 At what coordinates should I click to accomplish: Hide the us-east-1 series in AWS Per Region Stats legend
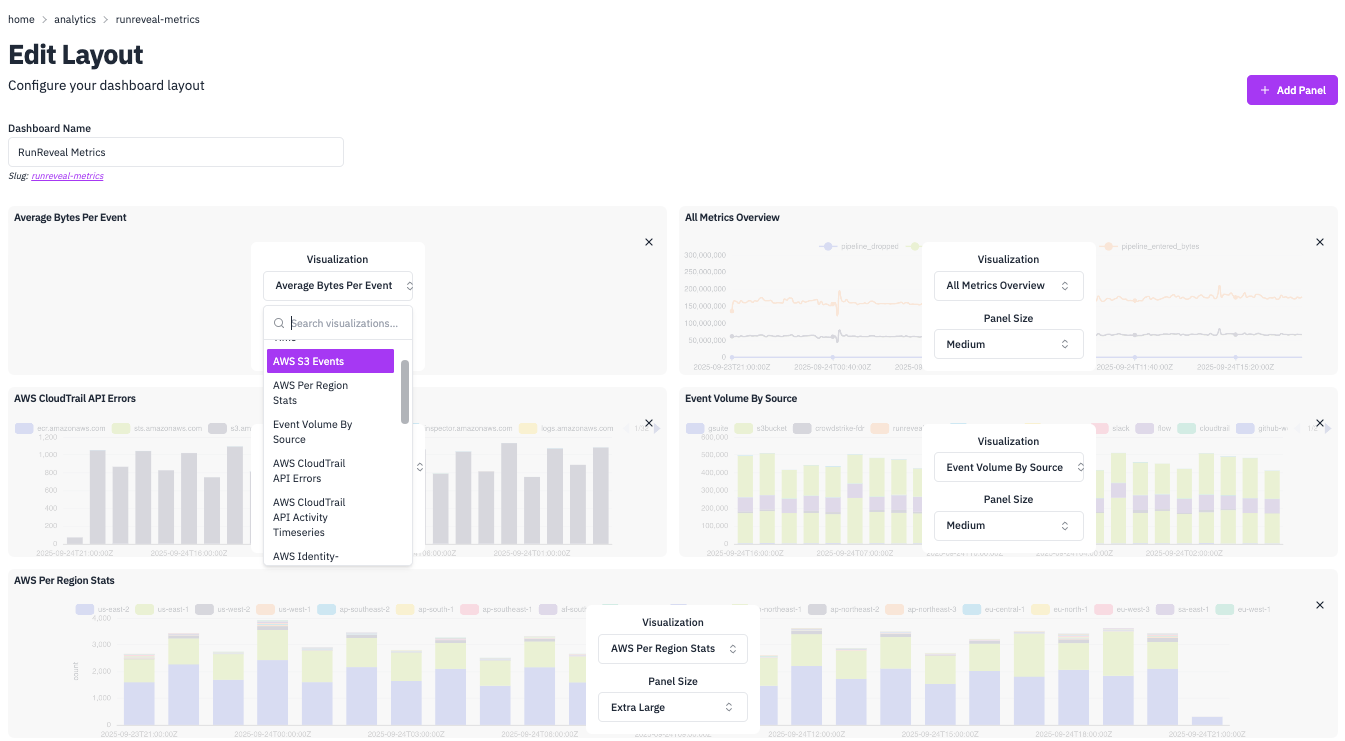170,608
